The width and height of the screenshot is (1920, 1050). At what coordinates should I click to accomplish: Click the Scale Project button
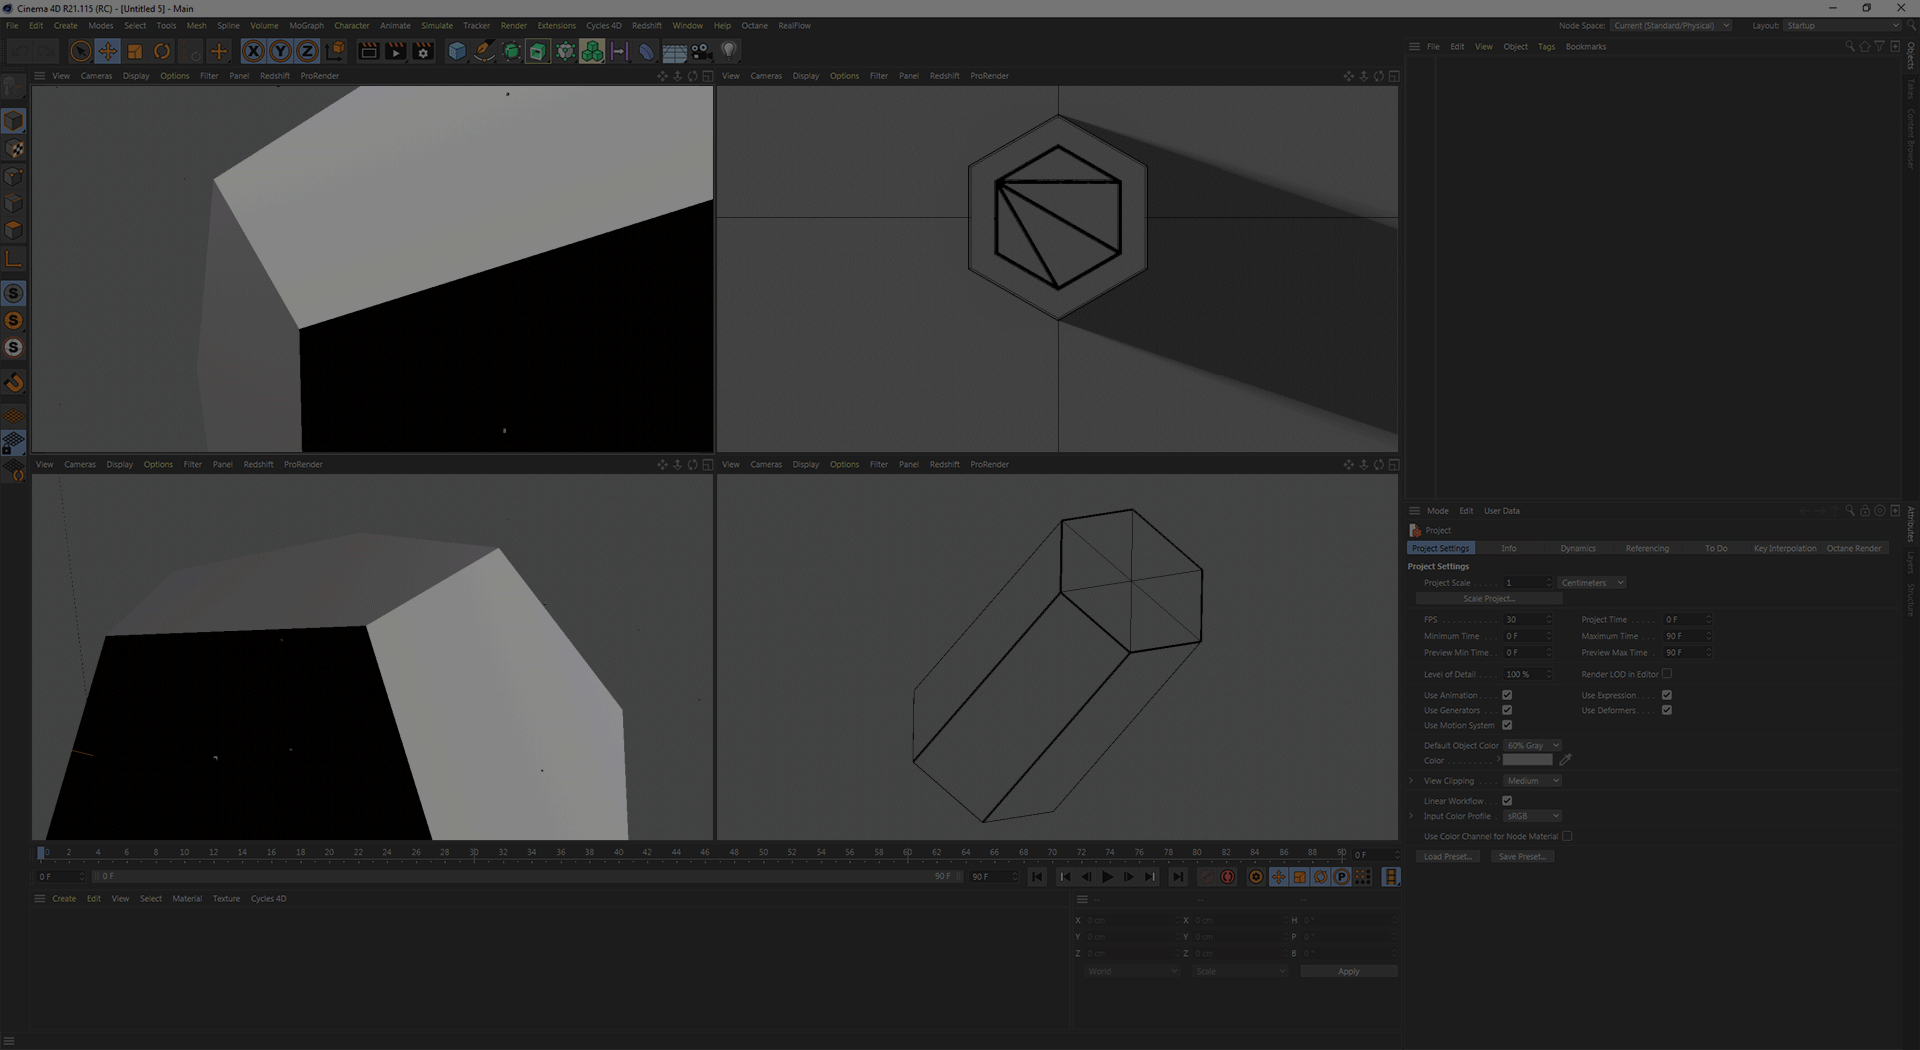[x=1489, y=599]
